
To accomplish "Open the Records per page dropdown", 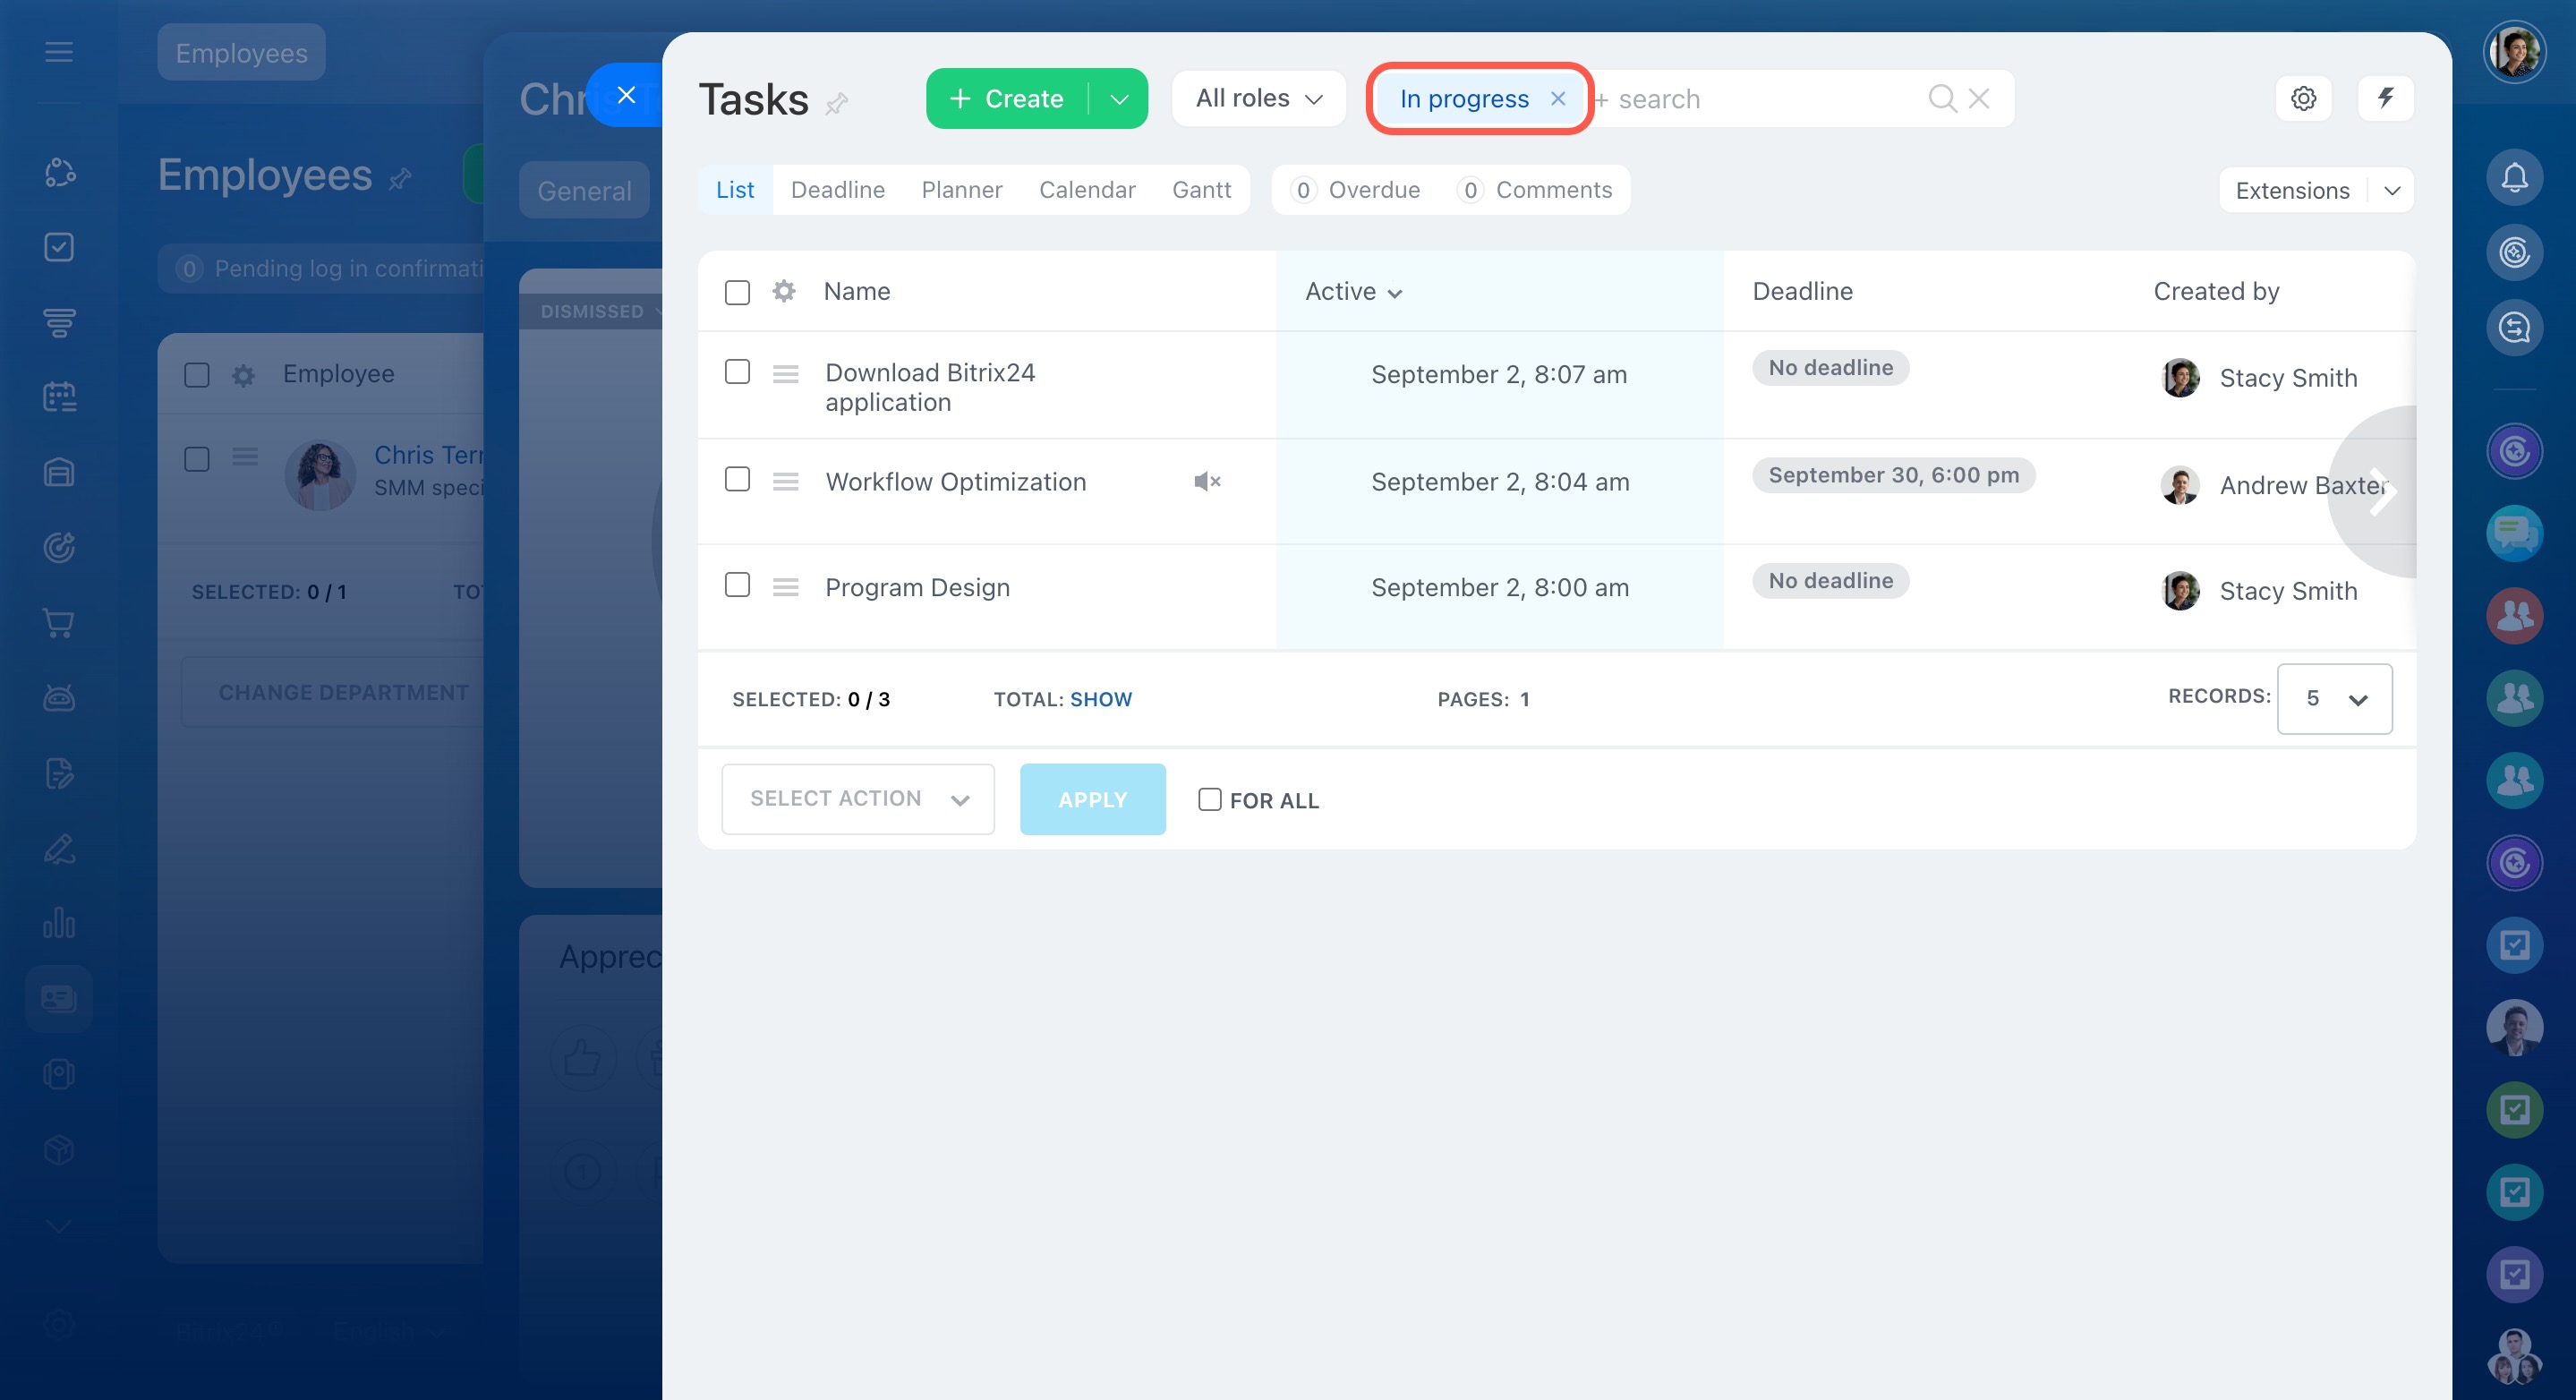I will pyautogui.click(x=2334, y=699).
